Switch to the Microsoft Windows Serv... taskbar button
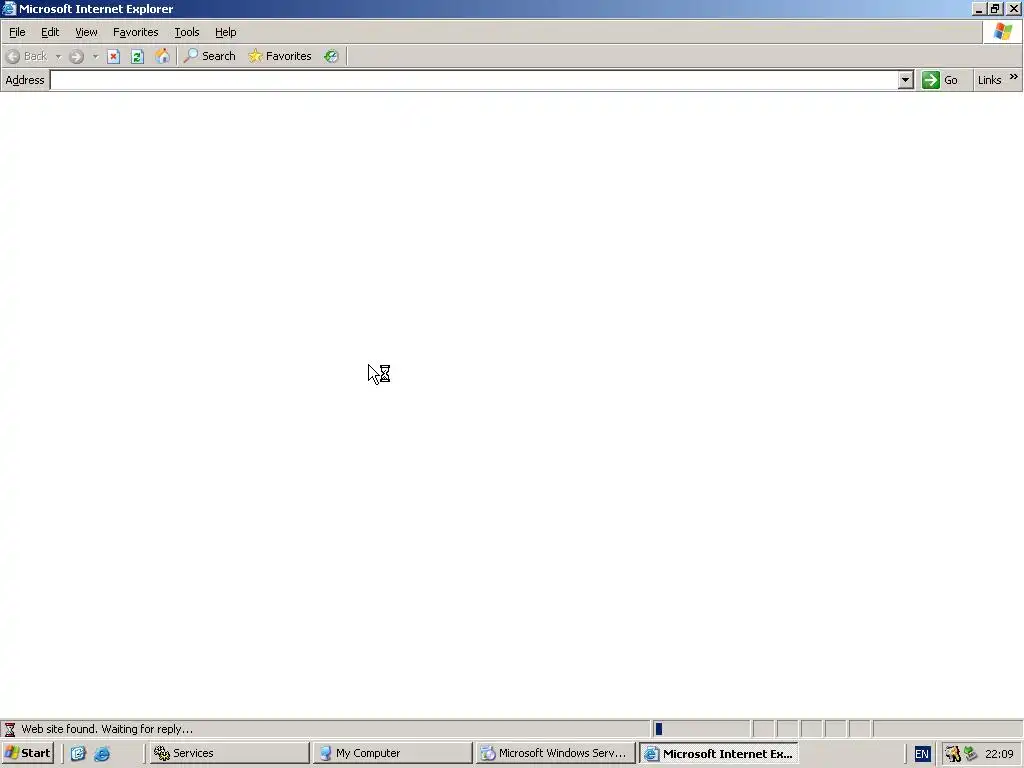 (x=555, y=753)
